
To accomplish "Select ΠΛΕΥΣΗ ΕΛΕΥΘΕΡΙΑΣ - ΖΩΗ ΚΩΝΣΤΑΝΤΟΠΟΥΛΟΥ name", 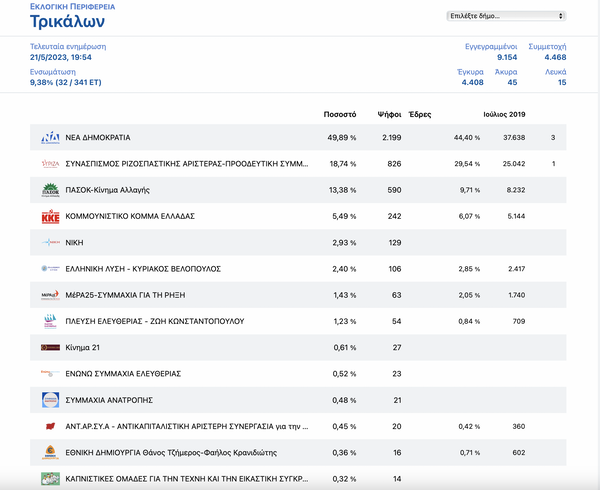I will point(155,321).
